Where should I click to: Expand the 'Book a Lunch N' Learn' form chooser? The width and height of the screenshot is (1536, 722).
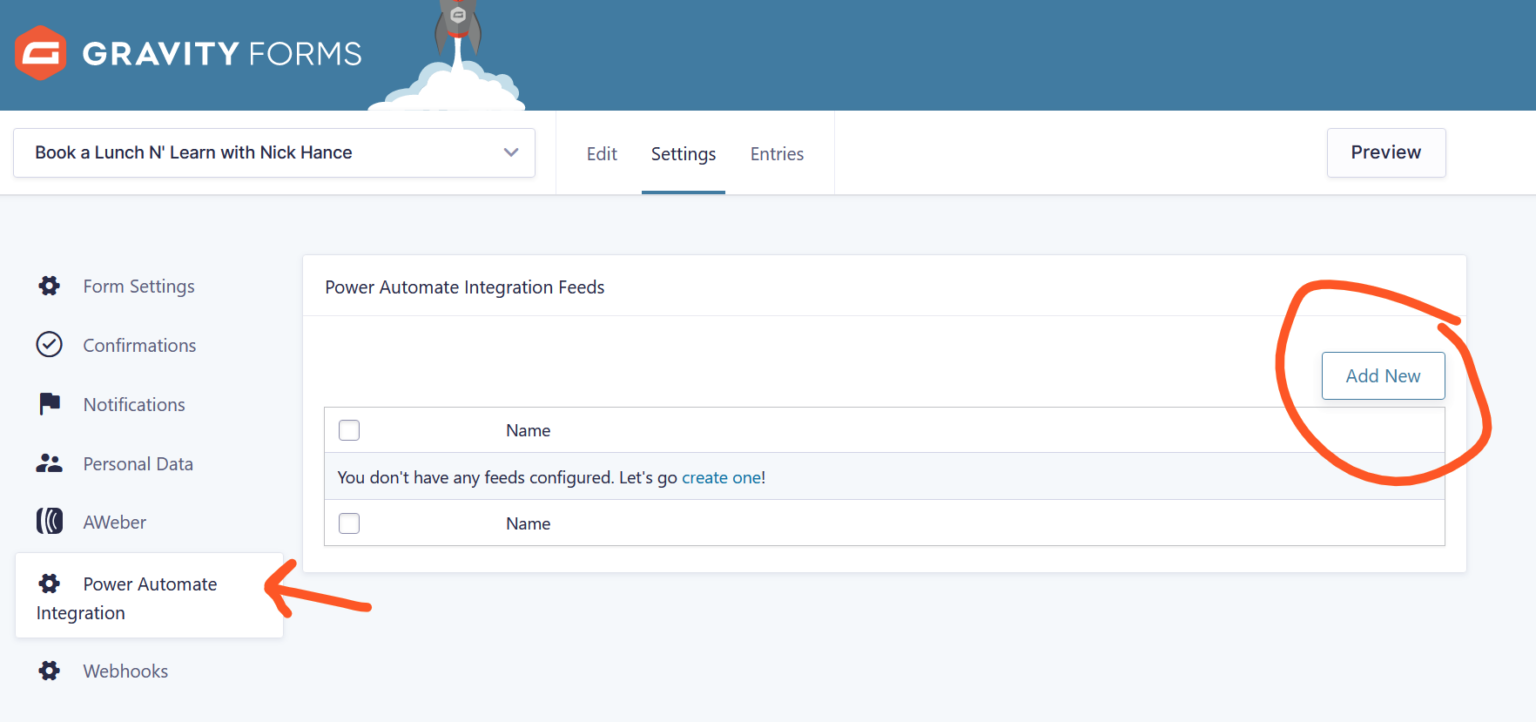[274, 152]
